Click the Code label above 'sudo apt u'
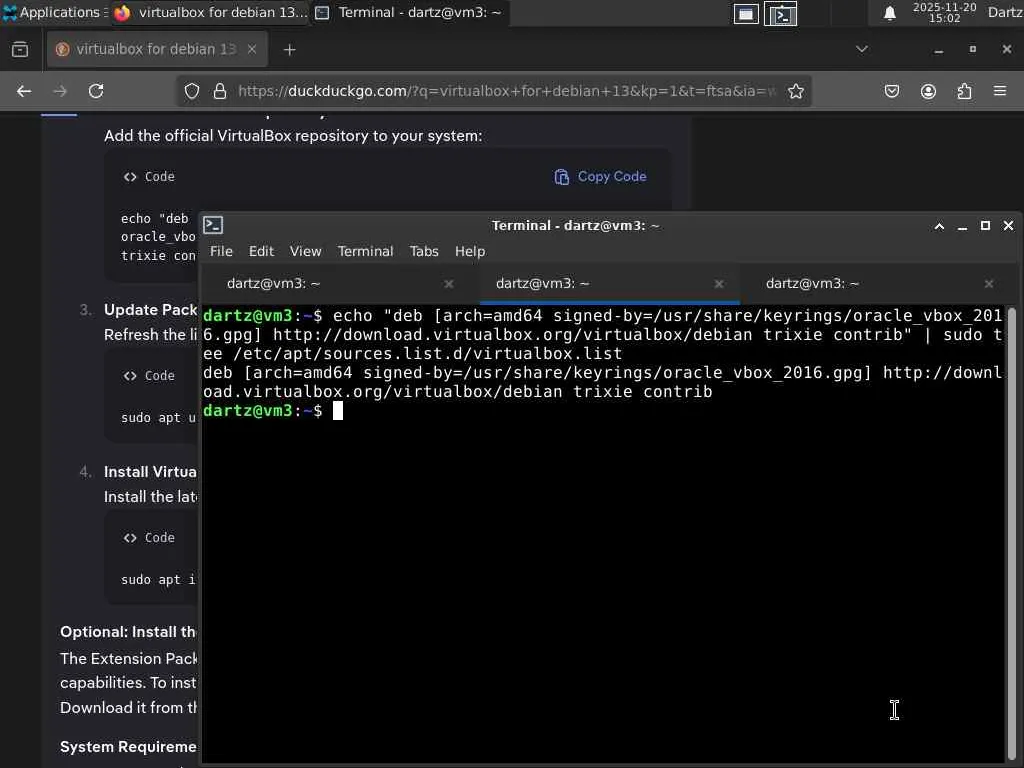Viewport: 1024px width, 768px height. 159,376
